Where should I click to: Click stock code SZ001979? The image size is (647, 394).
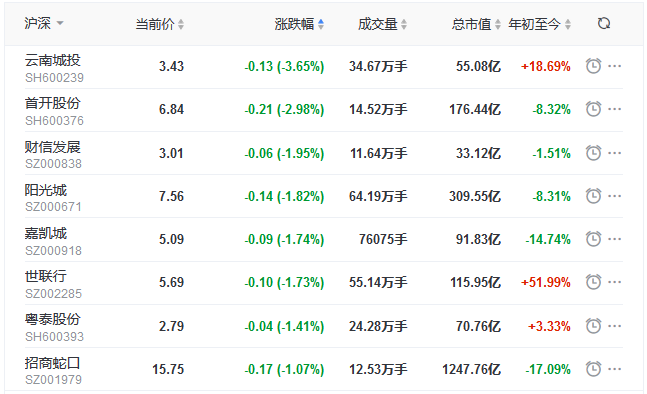(53, 380)
